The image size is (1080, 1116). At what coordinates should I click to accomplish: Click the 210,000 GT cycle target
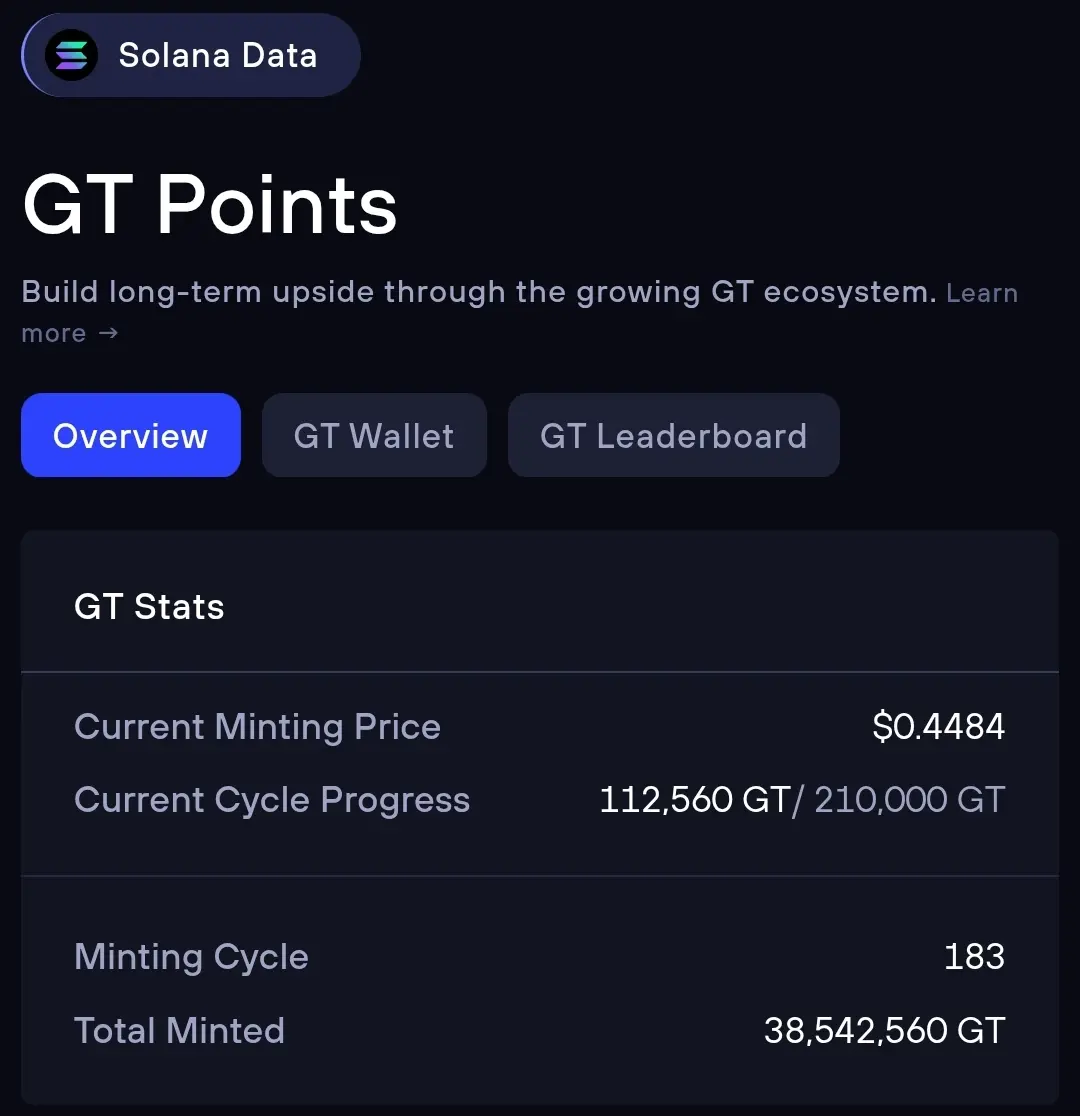pyautogui.click(x=909, y=800)
